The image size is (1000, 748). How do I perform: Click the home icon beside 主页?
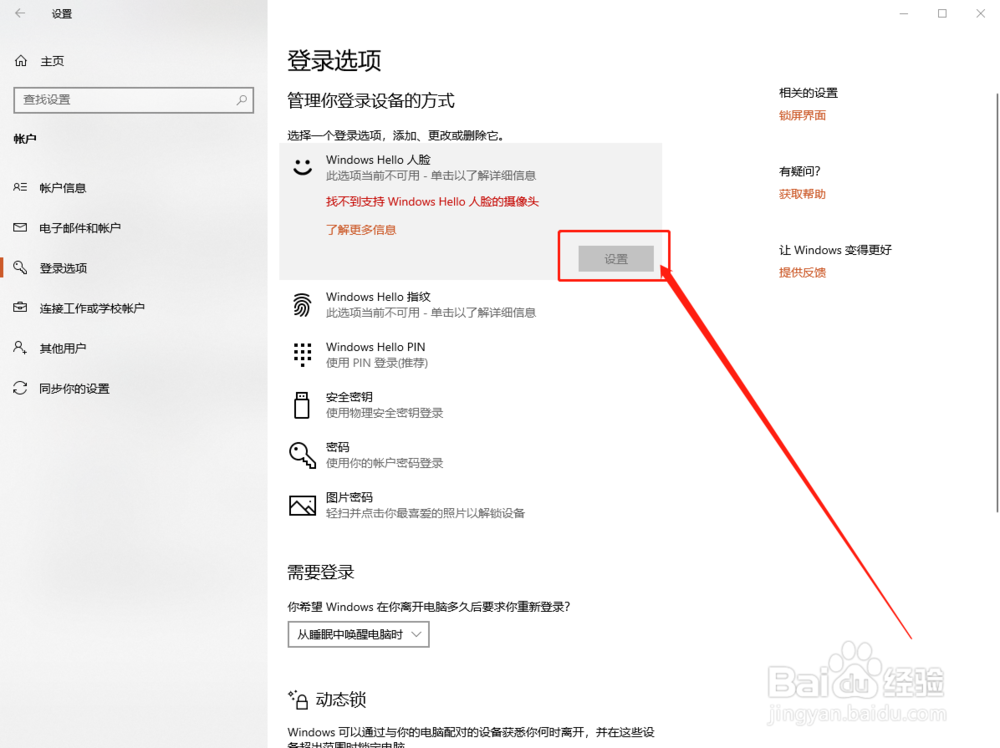coord(21,61)
